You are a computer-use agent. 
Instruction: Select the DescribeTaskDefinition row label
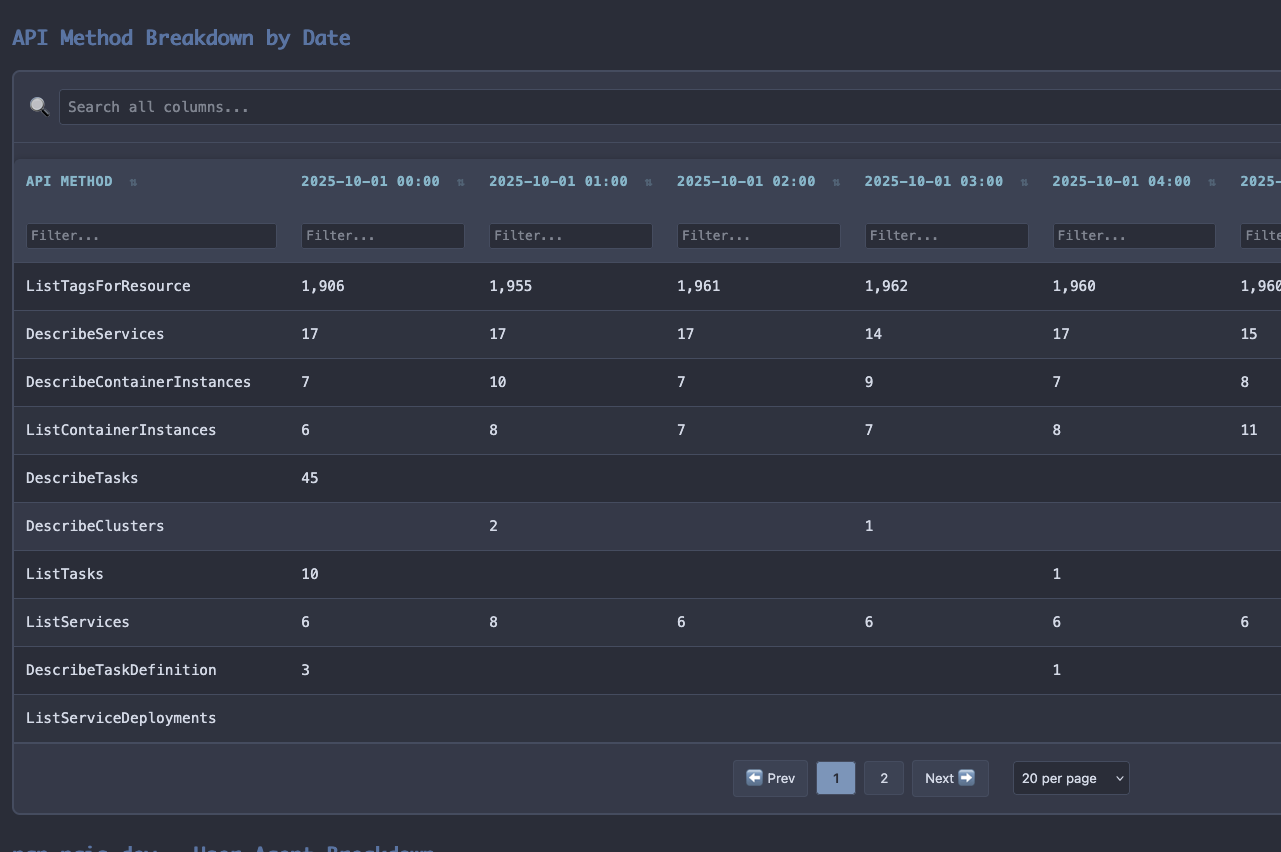pos(121,670)
